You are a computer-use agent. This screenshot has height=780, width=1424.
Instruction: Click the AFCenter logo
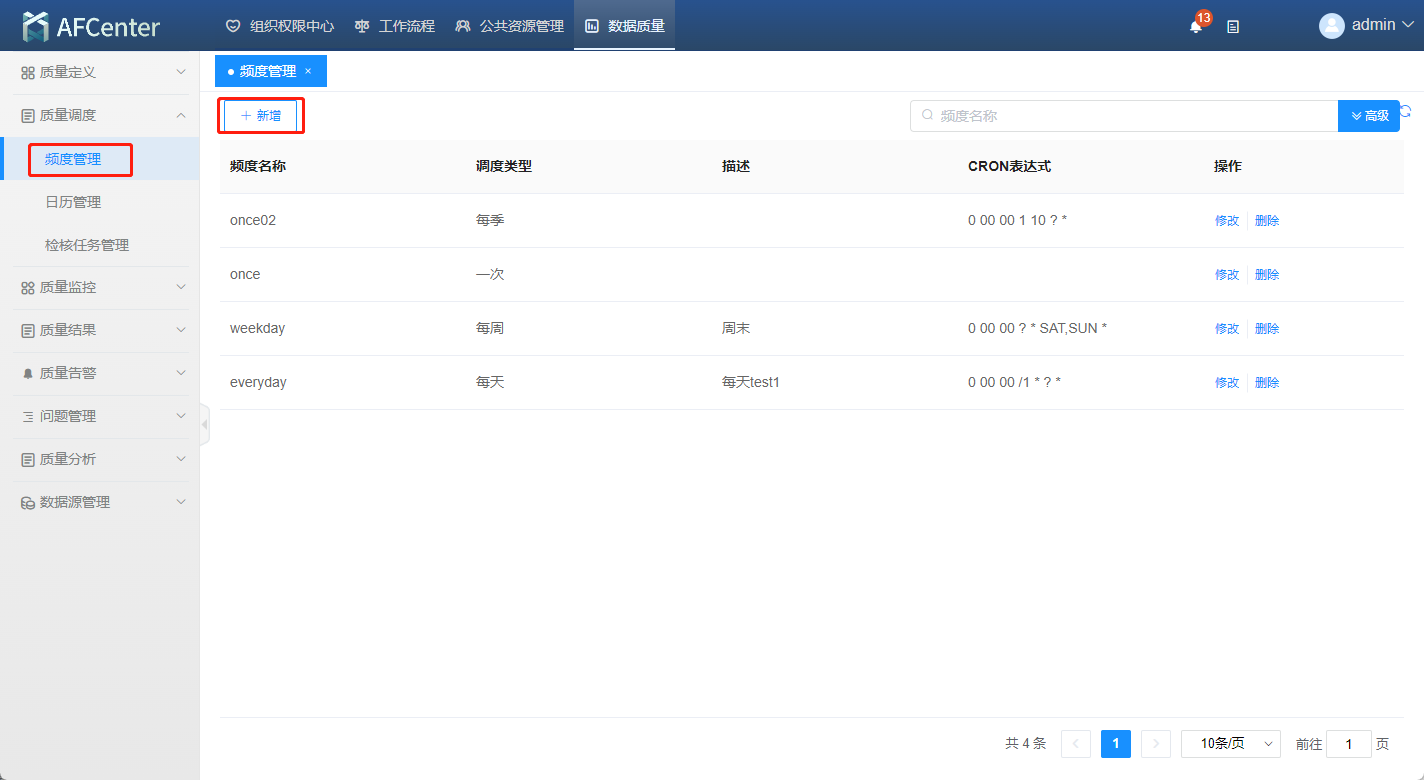click(x=91, y=27)
